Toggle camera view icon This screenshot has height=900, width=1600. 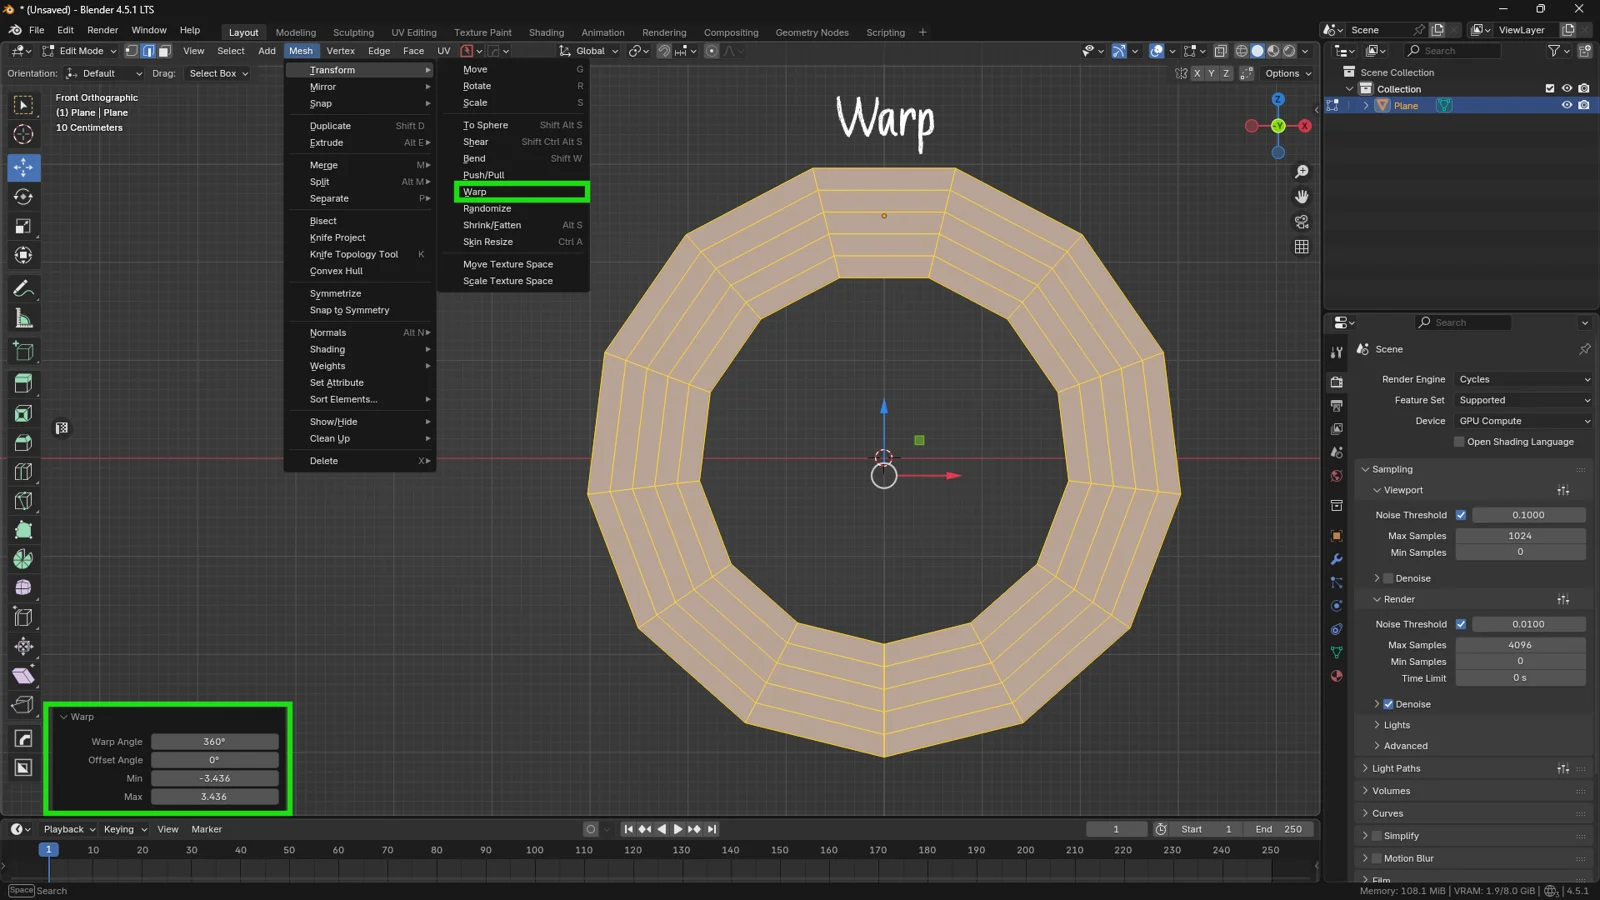pos(1301,222)
